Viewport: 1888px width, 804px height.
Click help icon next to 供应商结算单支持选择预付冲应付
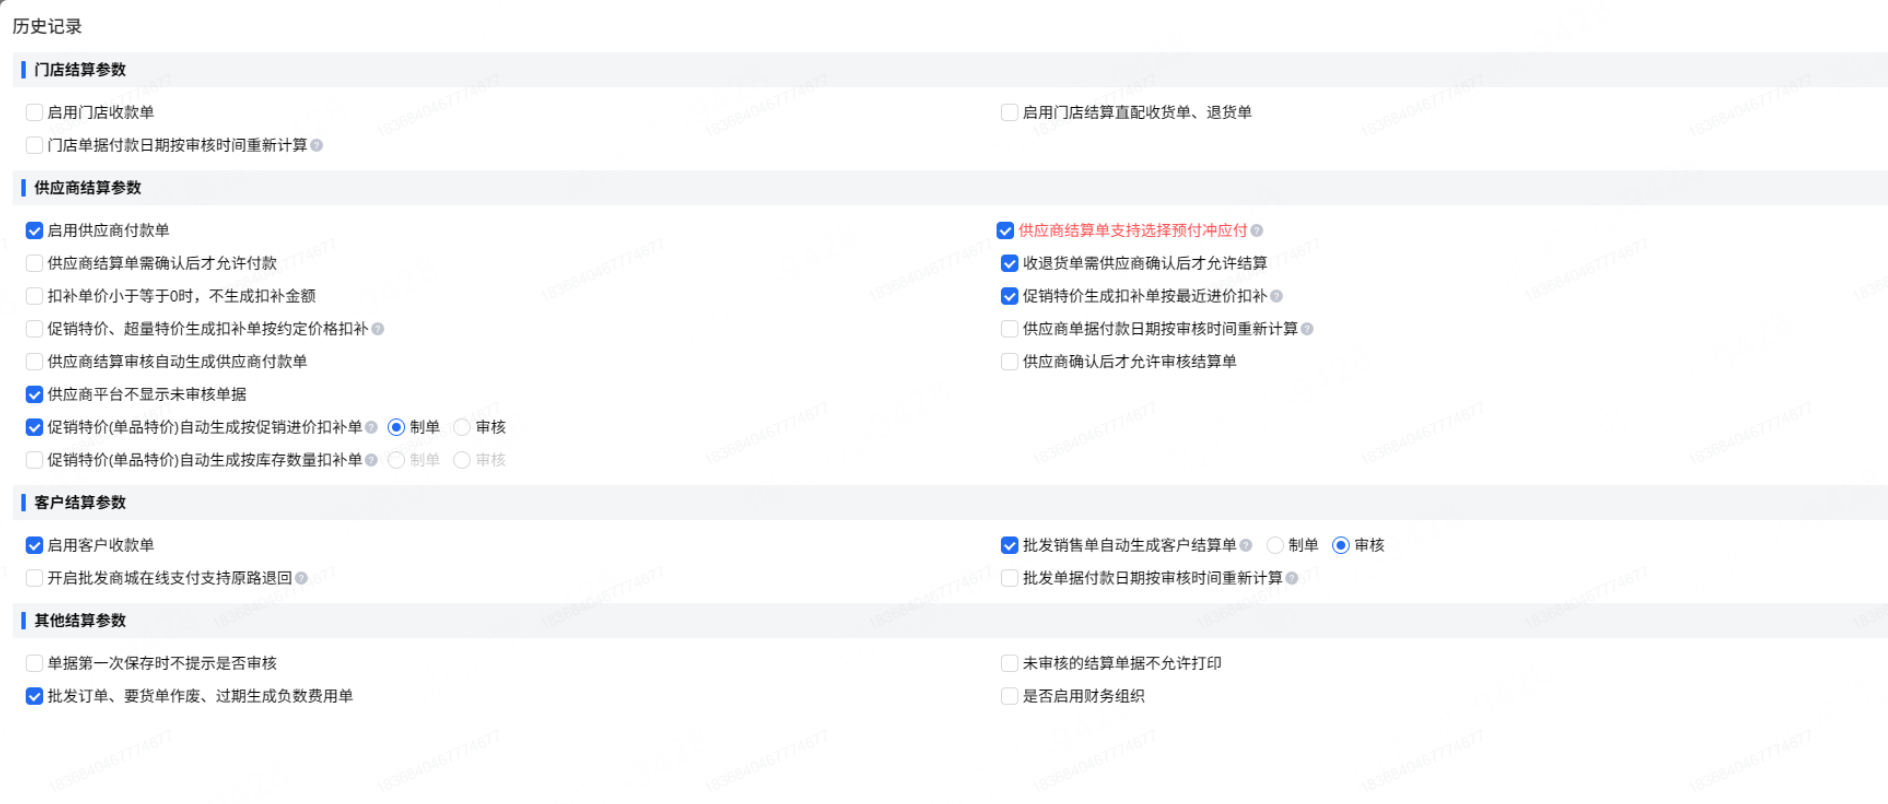click(x=1257, y=231)
